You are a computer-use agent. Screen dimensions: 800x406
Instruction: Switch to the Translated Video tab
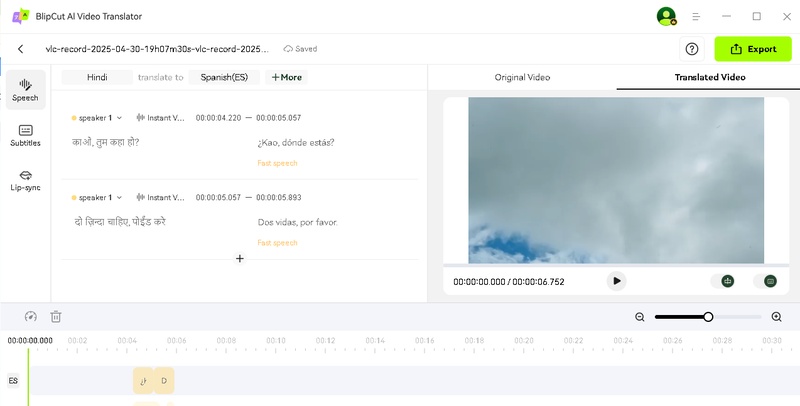tap(709, 77)
